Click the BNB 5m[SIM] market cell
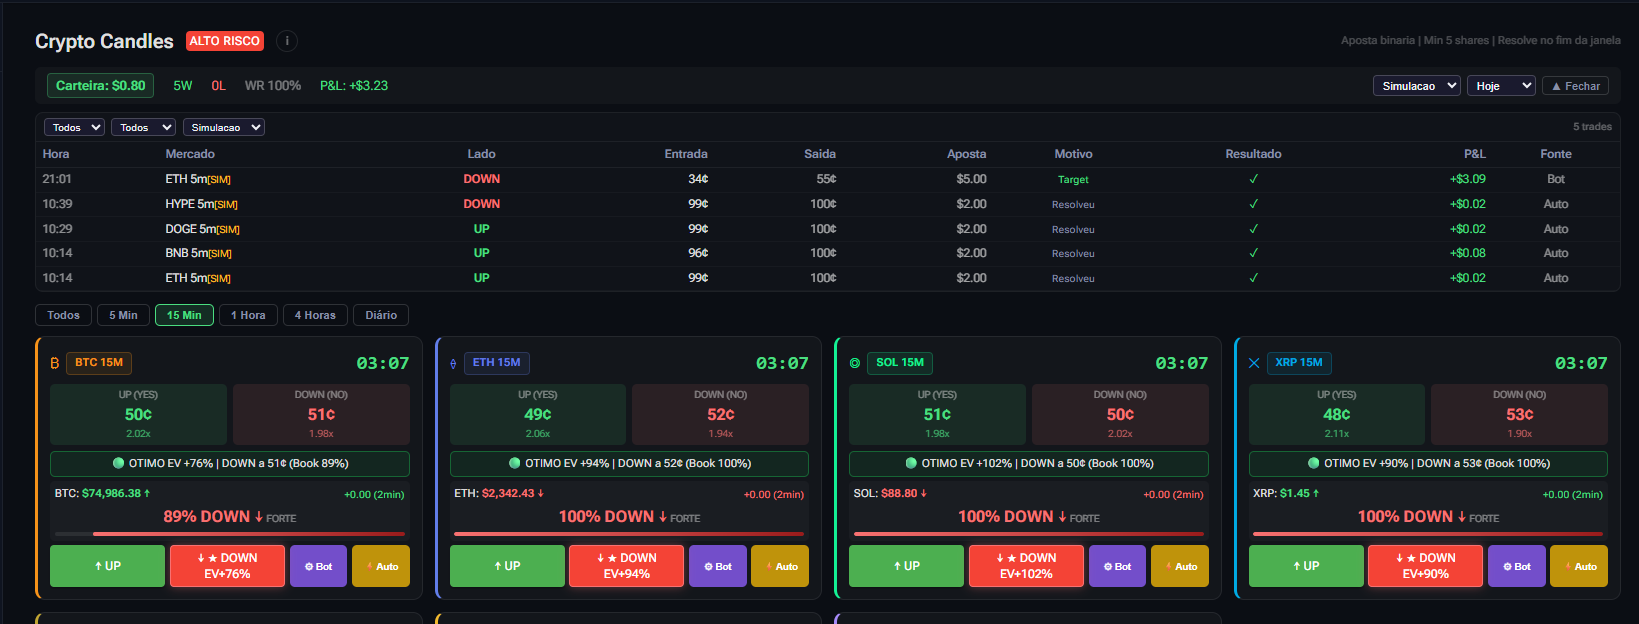The image size is (1639, 624). pyautogui.click(x=198, y=253)
